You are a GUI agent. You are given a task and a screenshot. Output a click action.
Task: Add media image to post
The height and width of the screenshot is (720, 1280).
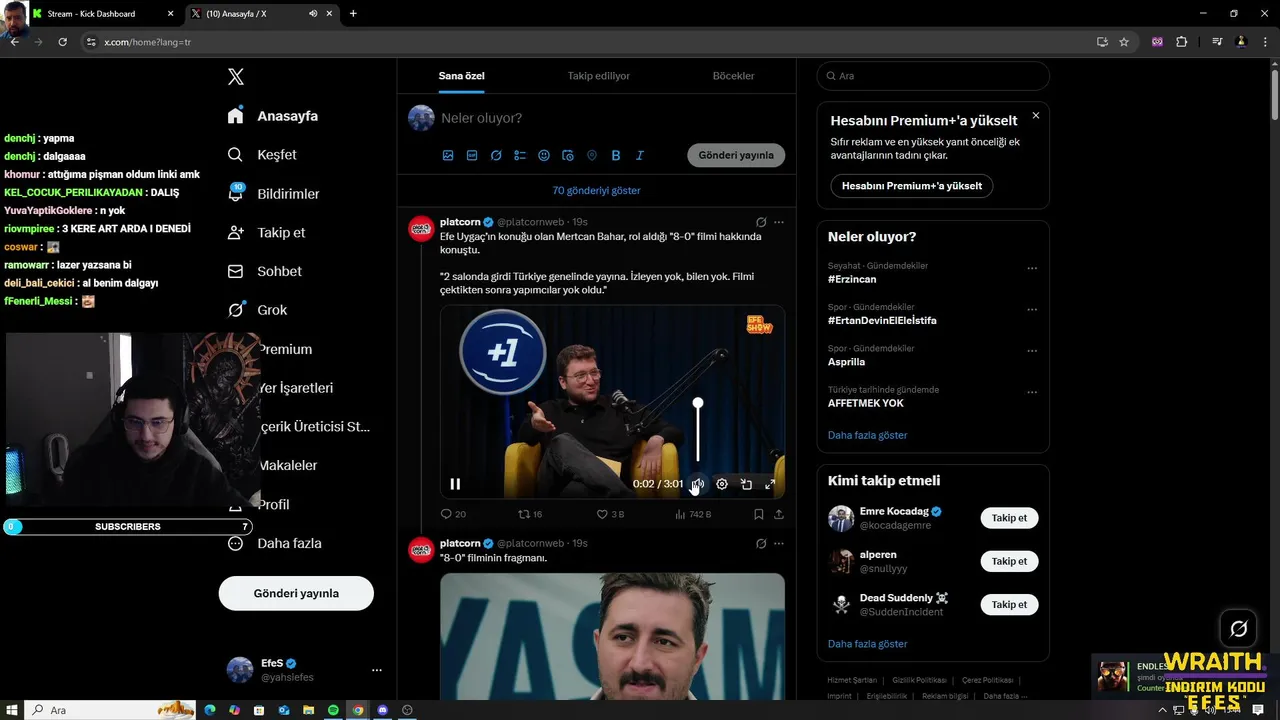click(448, 155)
